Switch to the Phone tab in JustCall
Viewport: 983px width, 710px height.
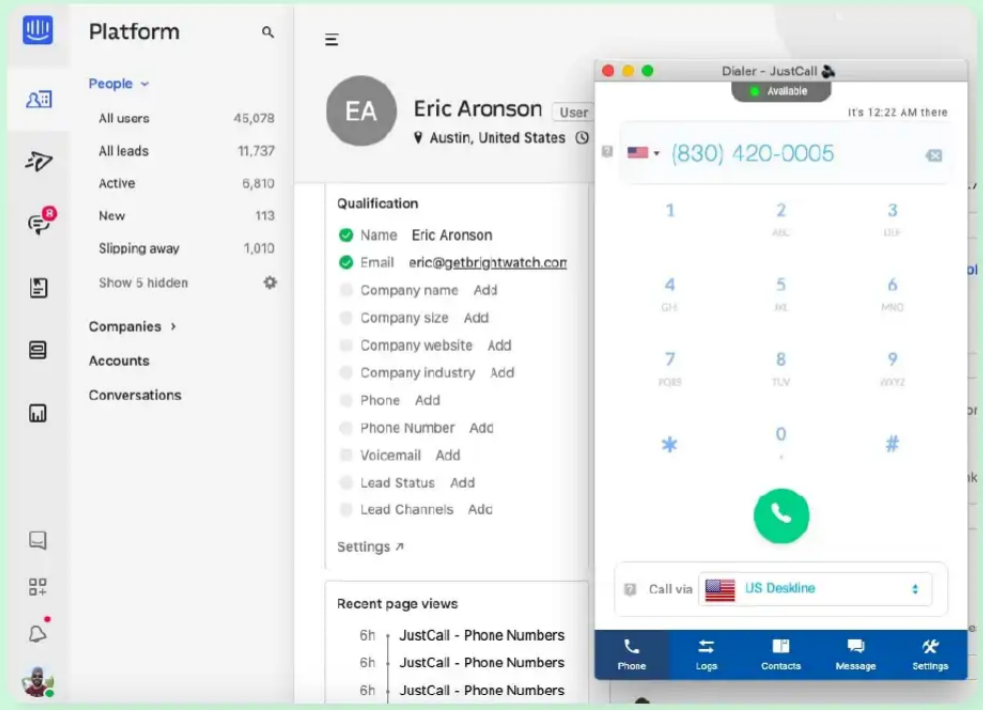pyautogui.click(x=631, y=655)
